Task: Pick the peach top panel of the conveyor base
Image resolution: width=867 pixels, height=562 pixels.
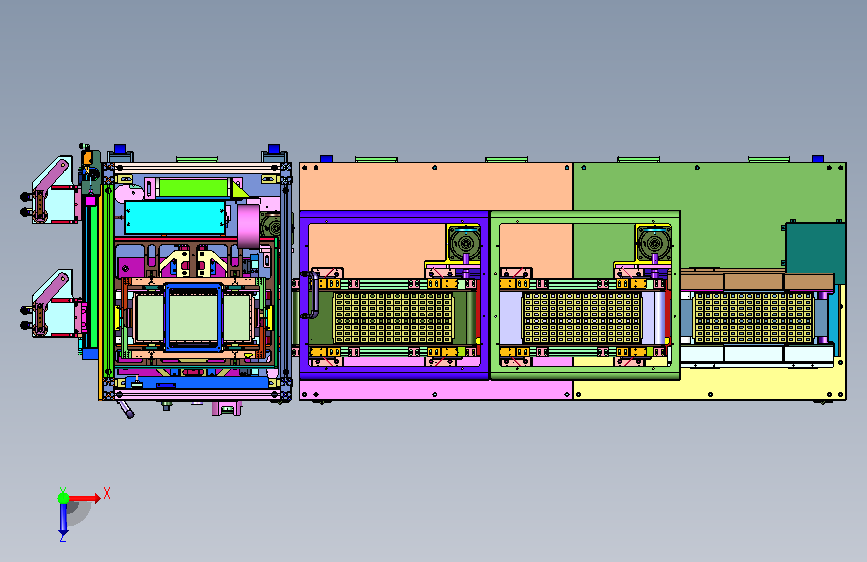Action: tap(436, 186)
